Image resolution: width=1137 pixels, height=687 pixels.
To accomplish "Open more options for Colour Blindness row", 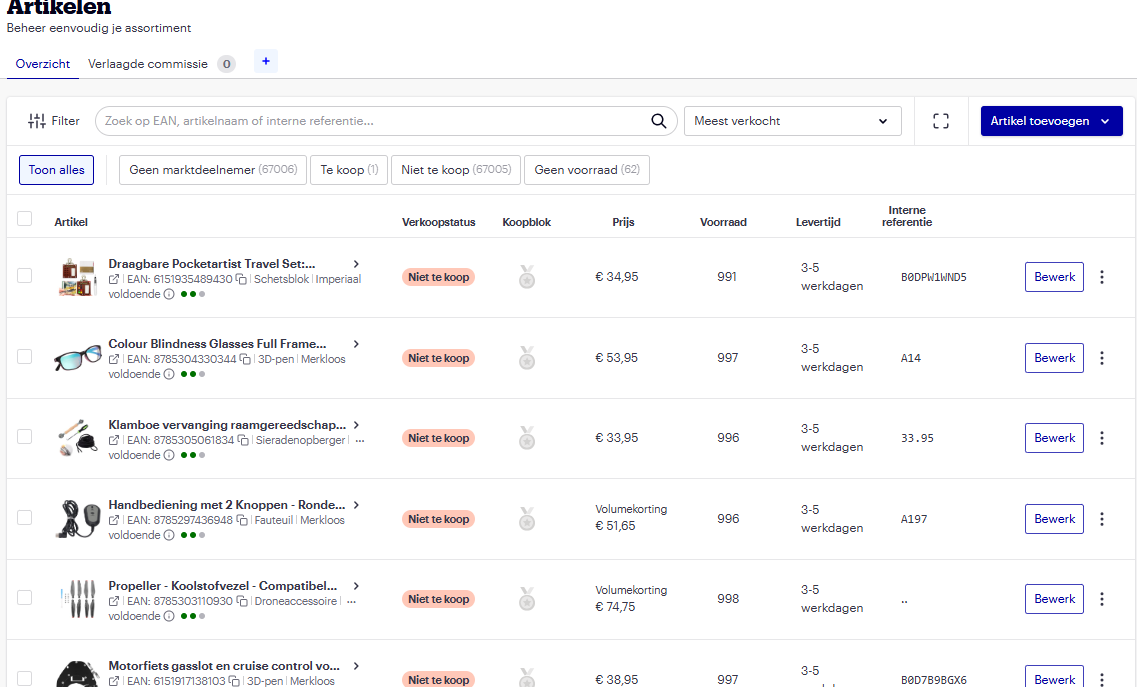I will coord(1101,358).
